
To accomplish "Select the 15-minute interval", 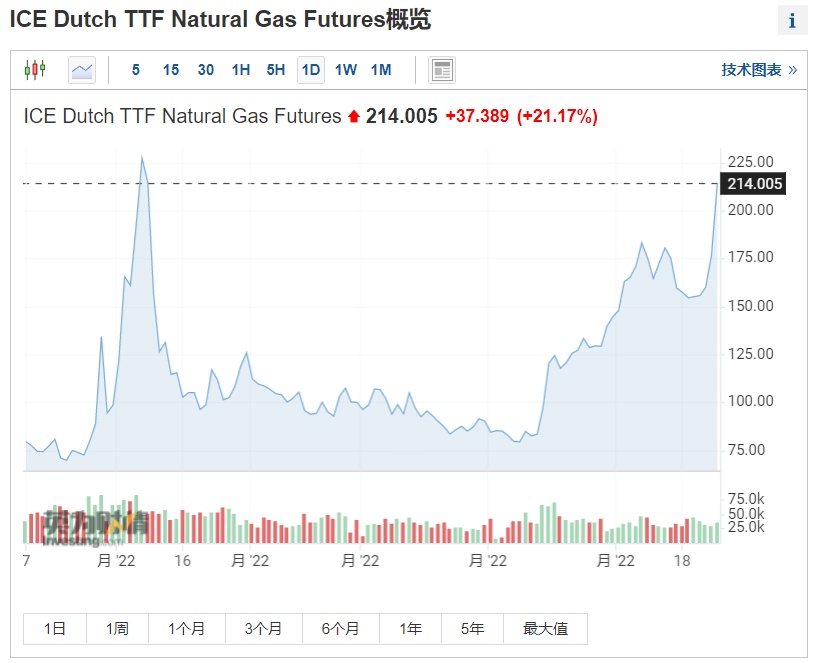I will coord(171,70).
